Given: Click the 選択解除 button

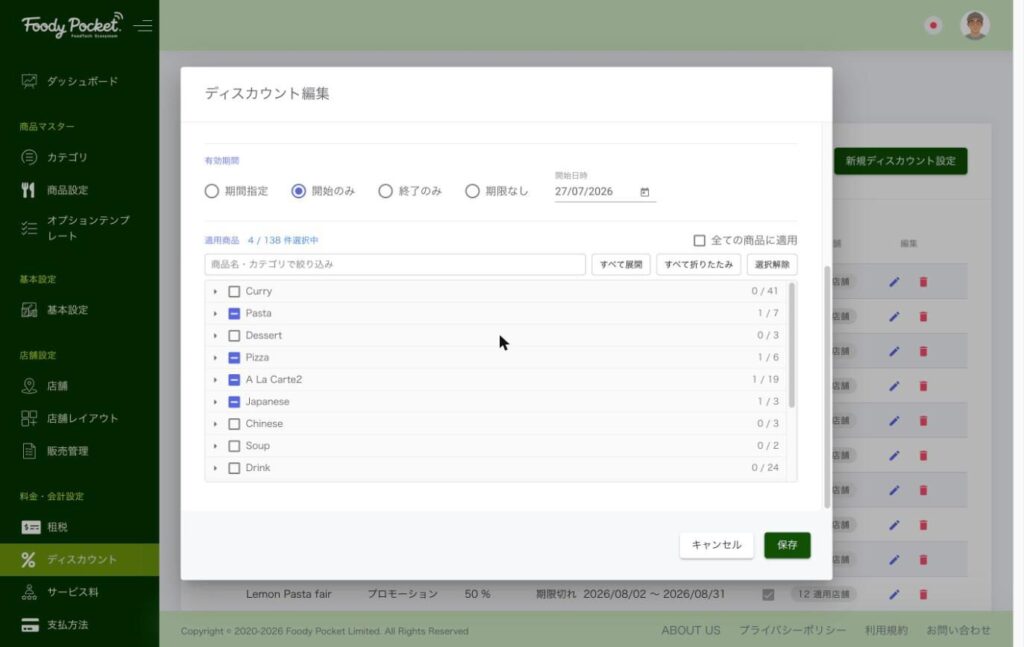Looking at the screenshot, I should (x=772, y=264).
